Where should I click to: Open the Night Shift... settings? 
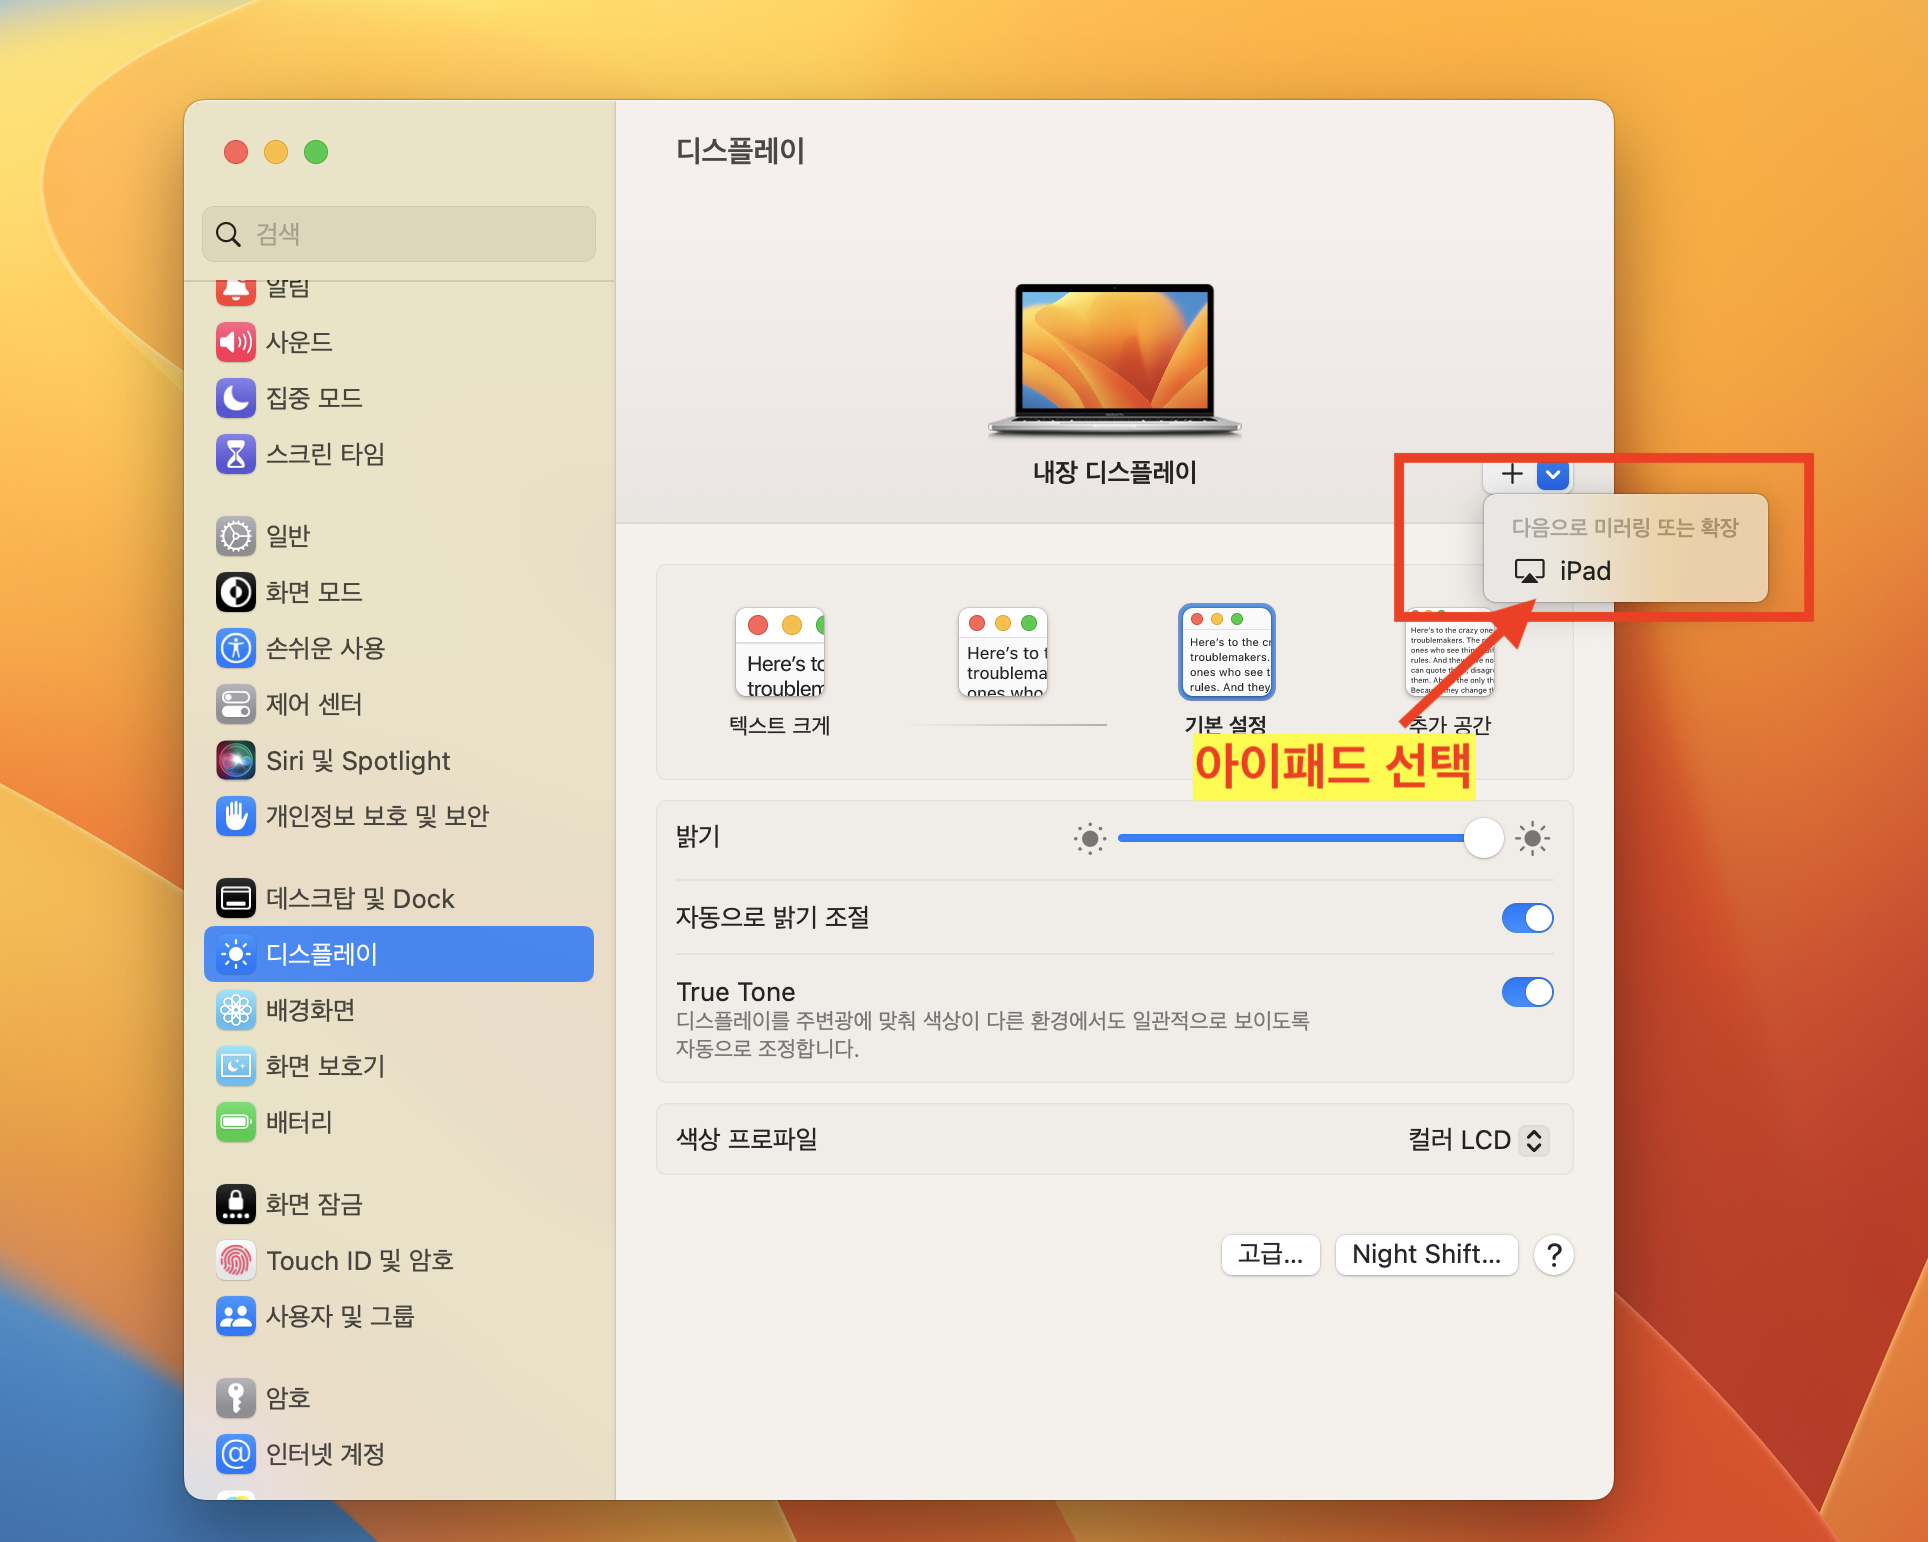1426,1255
